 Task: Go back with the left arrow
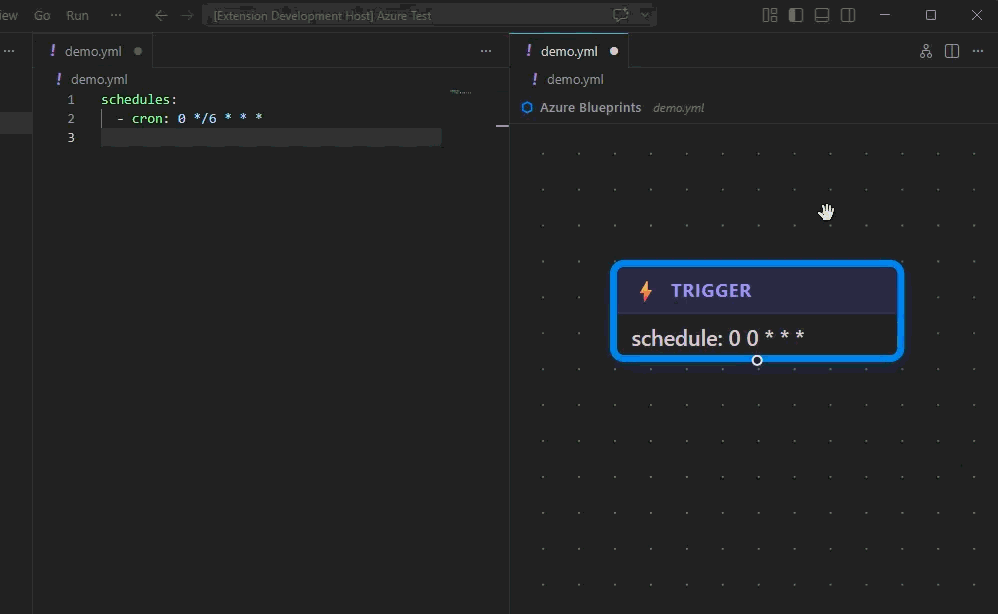click(x=161, y=15)
